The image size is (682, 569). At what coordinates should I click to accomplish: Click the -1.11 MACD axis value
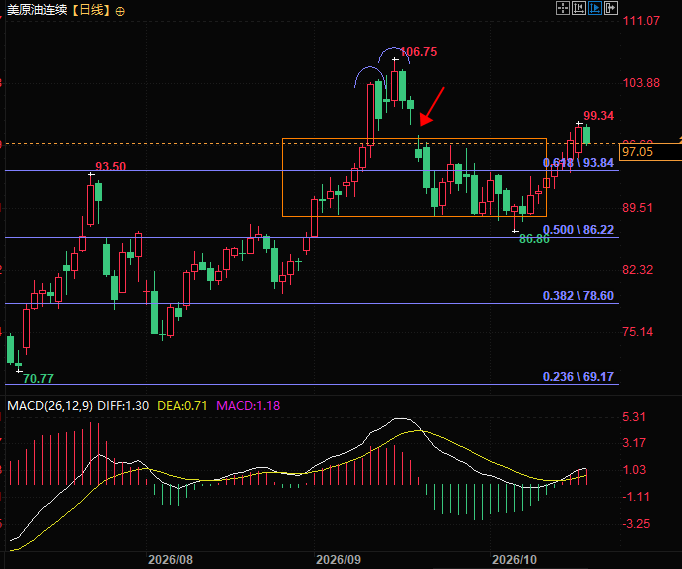point(635,497)
